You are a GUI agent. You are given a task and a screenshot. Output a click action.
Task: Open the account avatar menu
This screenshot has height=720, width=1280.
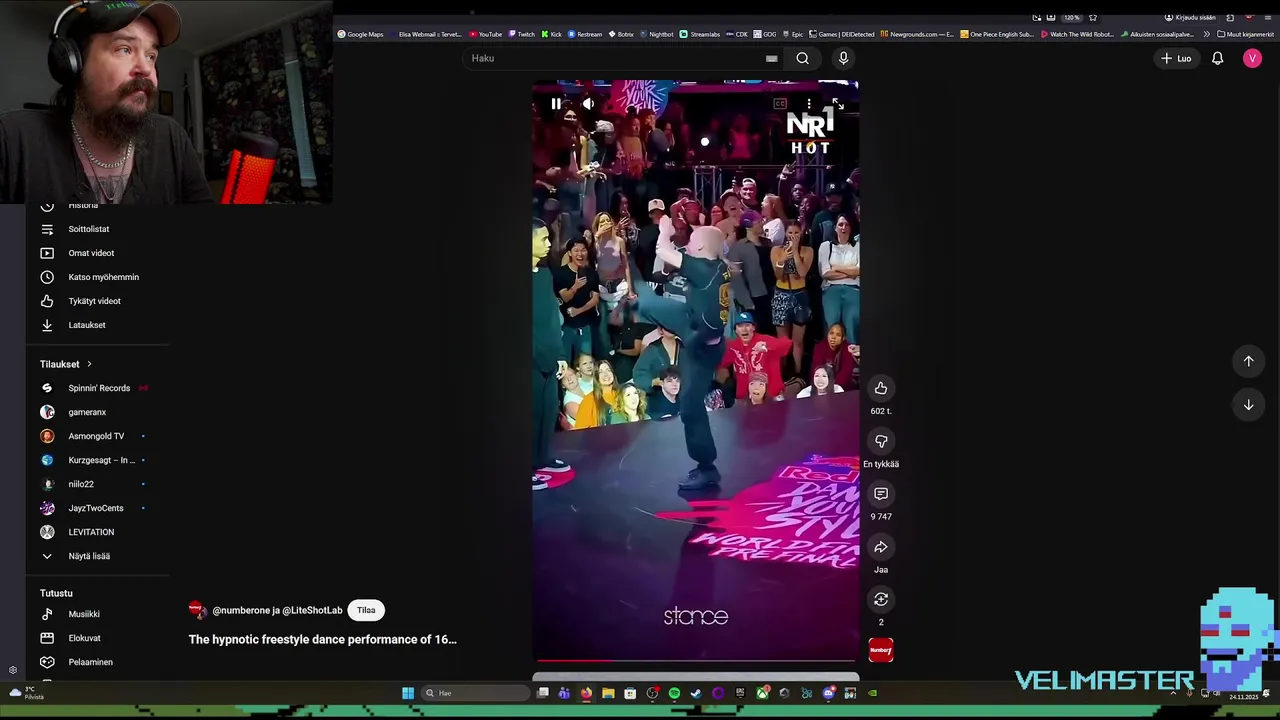[1252, 58]
